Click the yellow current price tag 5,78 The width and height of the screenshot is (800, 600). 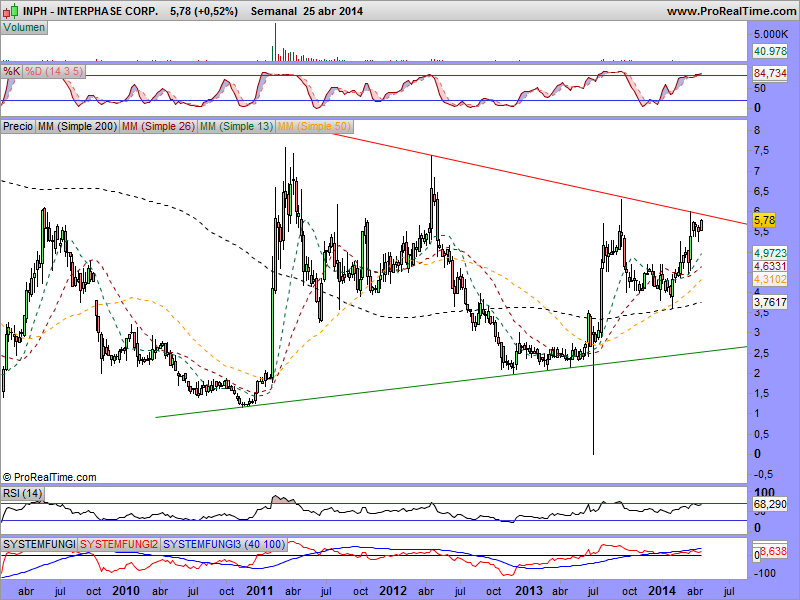click(764, 220)
